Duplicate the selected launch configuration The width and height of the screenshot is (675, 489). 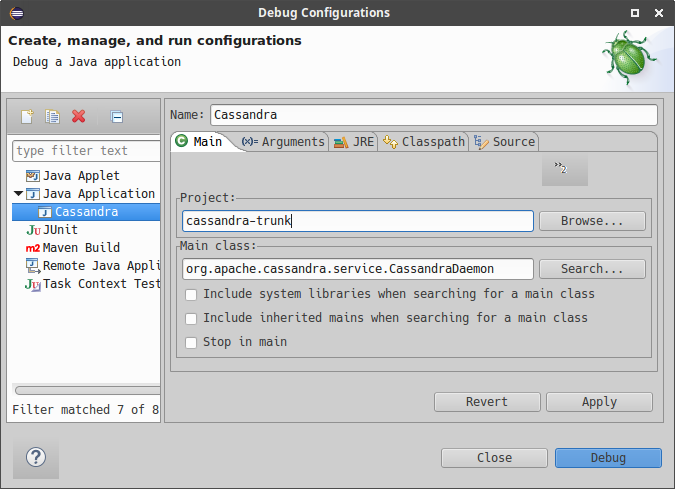point(53,117)
